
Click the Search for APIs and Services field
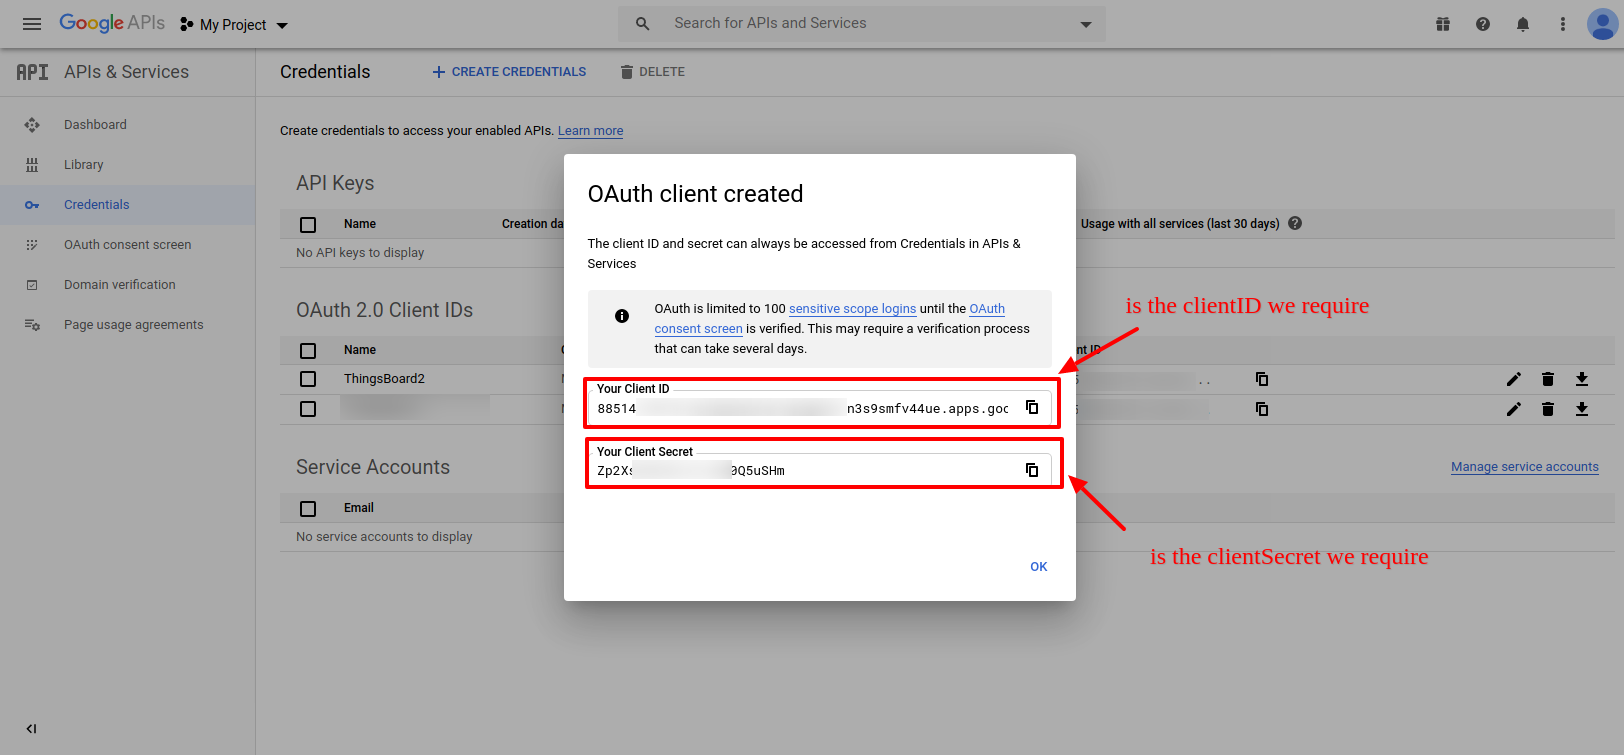pyautogui.click(x=860, y=23)
